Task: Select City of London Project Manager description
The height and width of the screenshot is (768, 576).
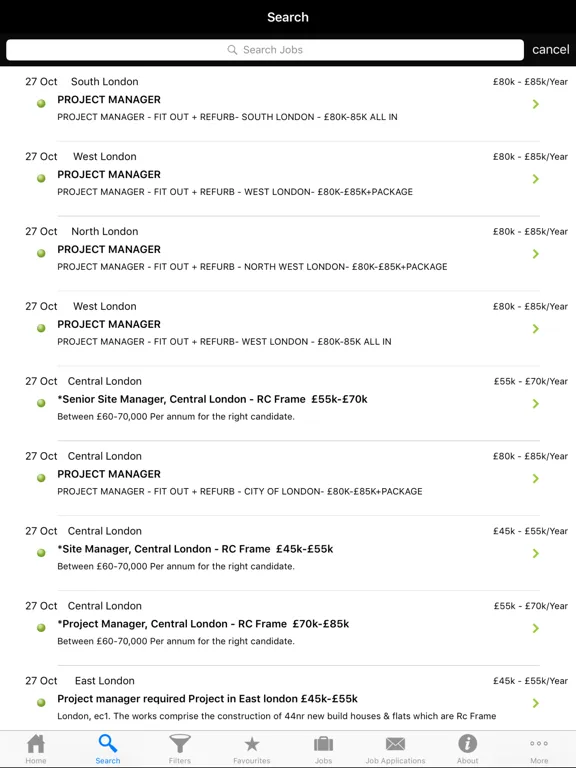Action: (x=240, y=491)
